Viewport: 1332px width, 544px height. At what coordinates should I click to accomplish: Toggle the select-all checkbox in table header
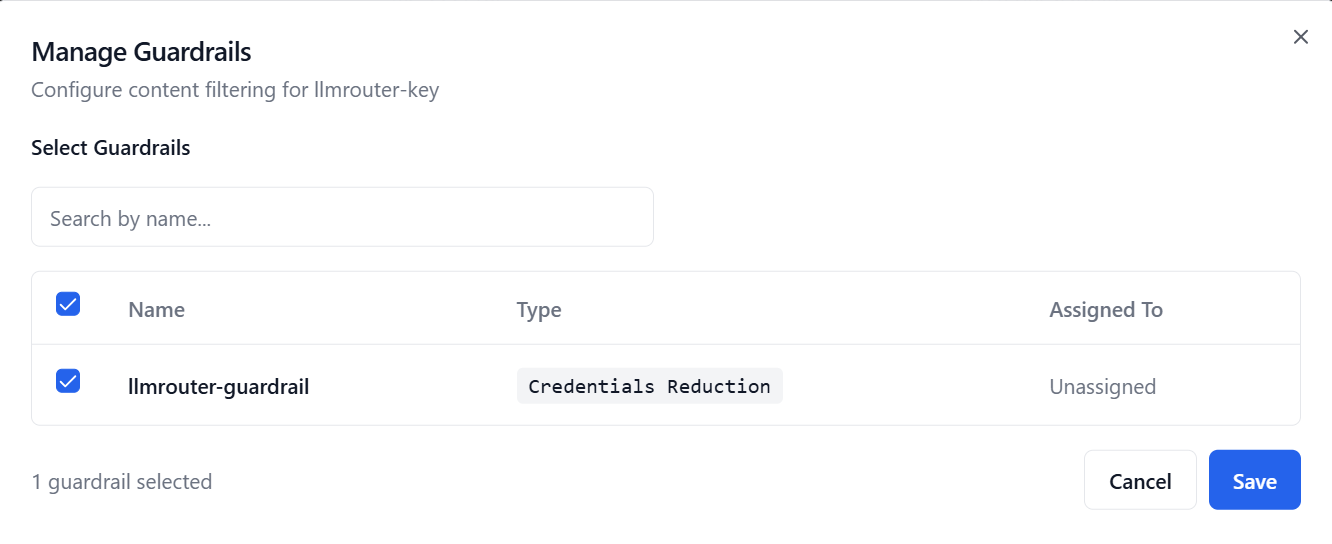point(68,304)
